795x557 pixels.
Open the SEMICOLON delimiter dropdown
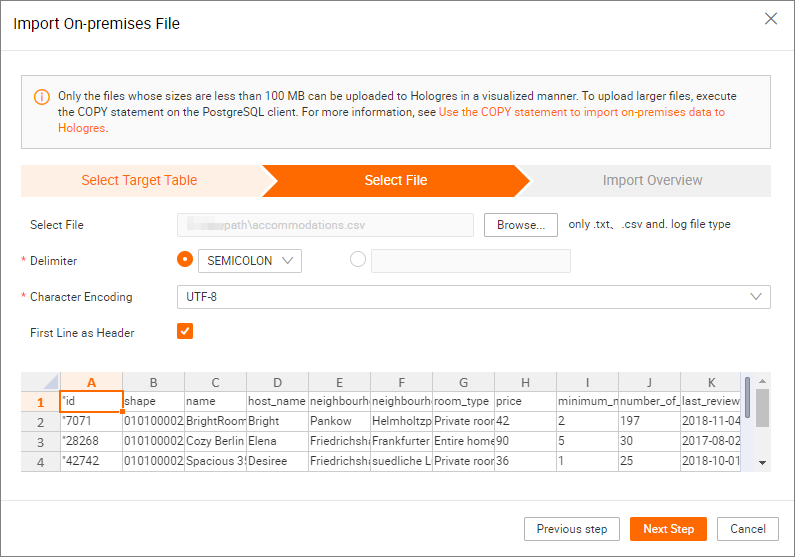(x=250, y=261)
